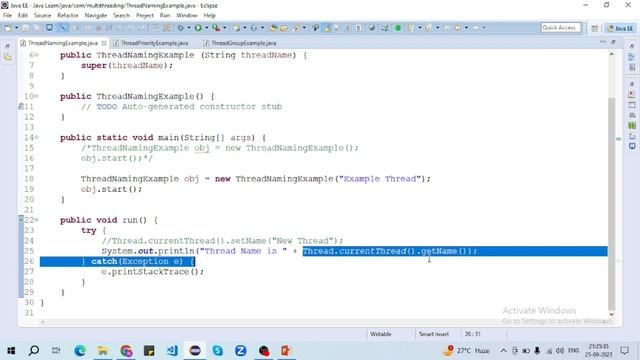Open the Project menu
This screenshot has width=640, height=360.
click(145, 16)
